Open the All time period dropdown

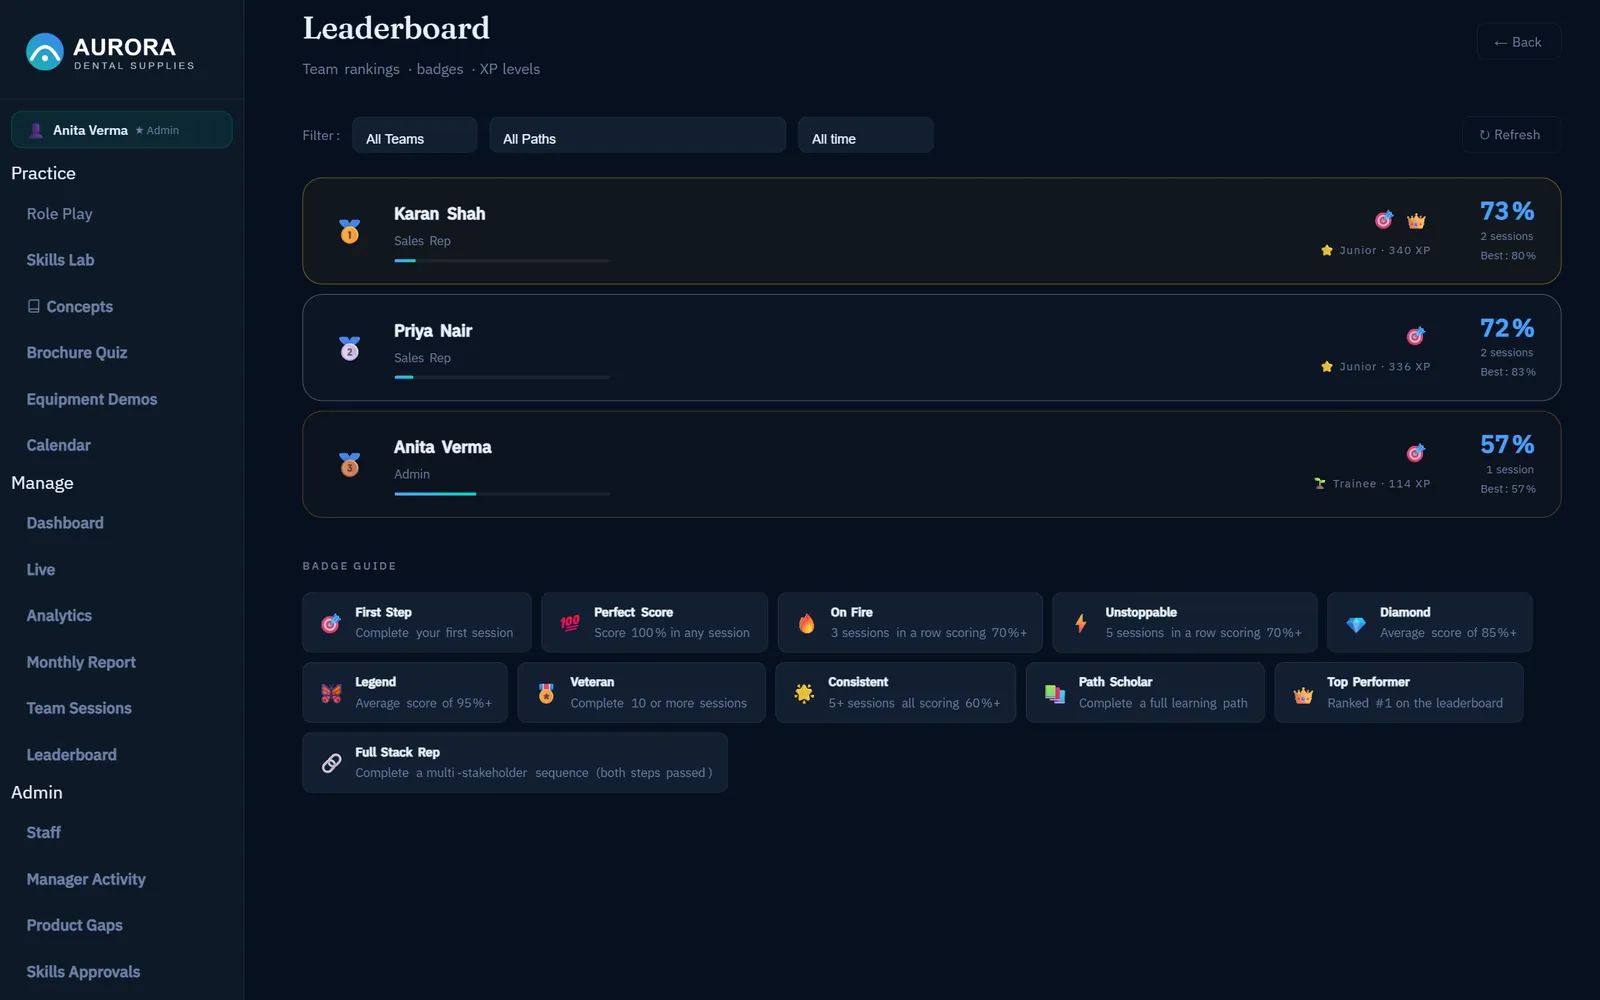(866, 136)
